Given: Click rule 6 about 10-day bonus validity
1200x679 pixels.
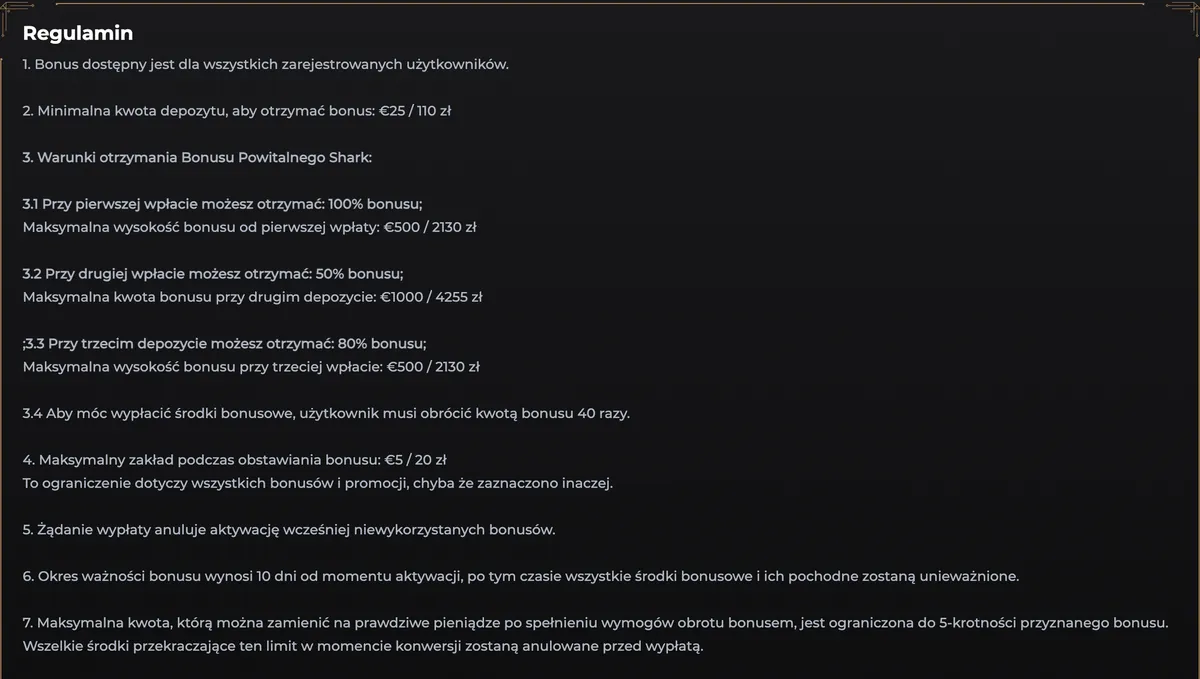Looking at the screenshot, I should tap(521, 576).
